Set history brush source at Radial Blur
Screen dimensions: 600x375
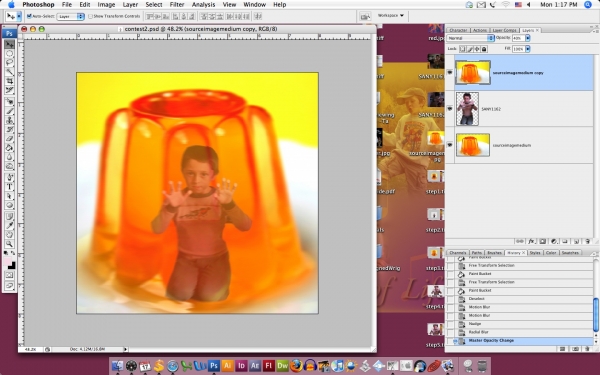(x=451, y=332)
